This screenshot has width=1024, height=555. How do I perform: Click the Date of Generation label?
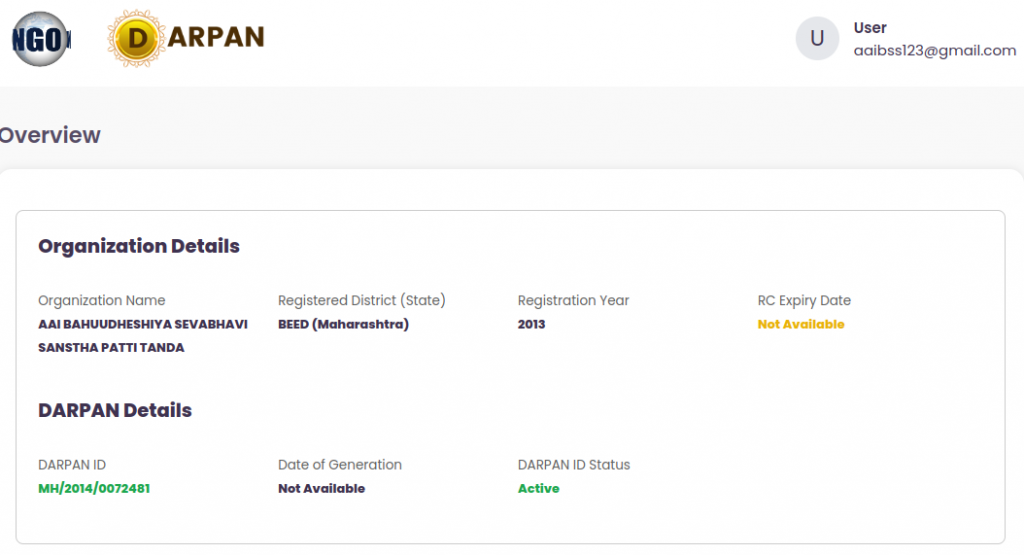(340, 464)
